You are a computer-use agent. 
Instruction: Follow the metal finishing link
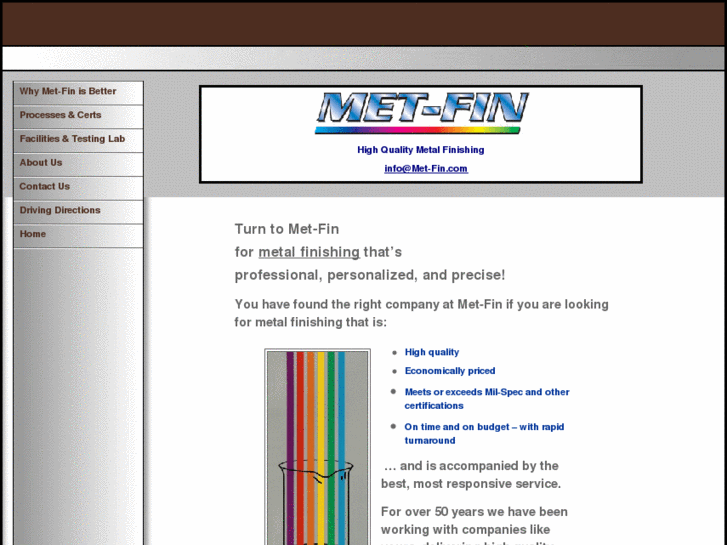click(x=309, y=252)
